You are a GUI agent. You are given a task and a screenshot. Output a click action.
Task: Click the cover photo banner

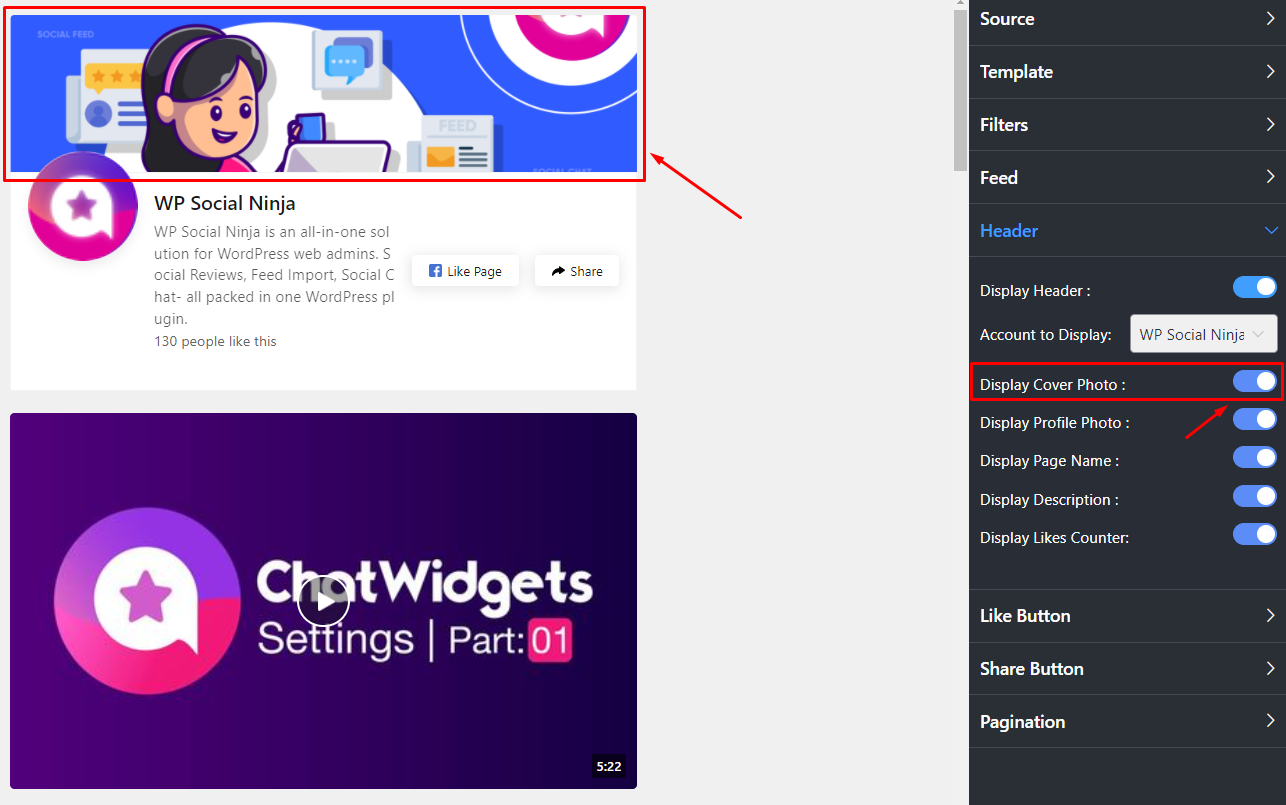323,93
